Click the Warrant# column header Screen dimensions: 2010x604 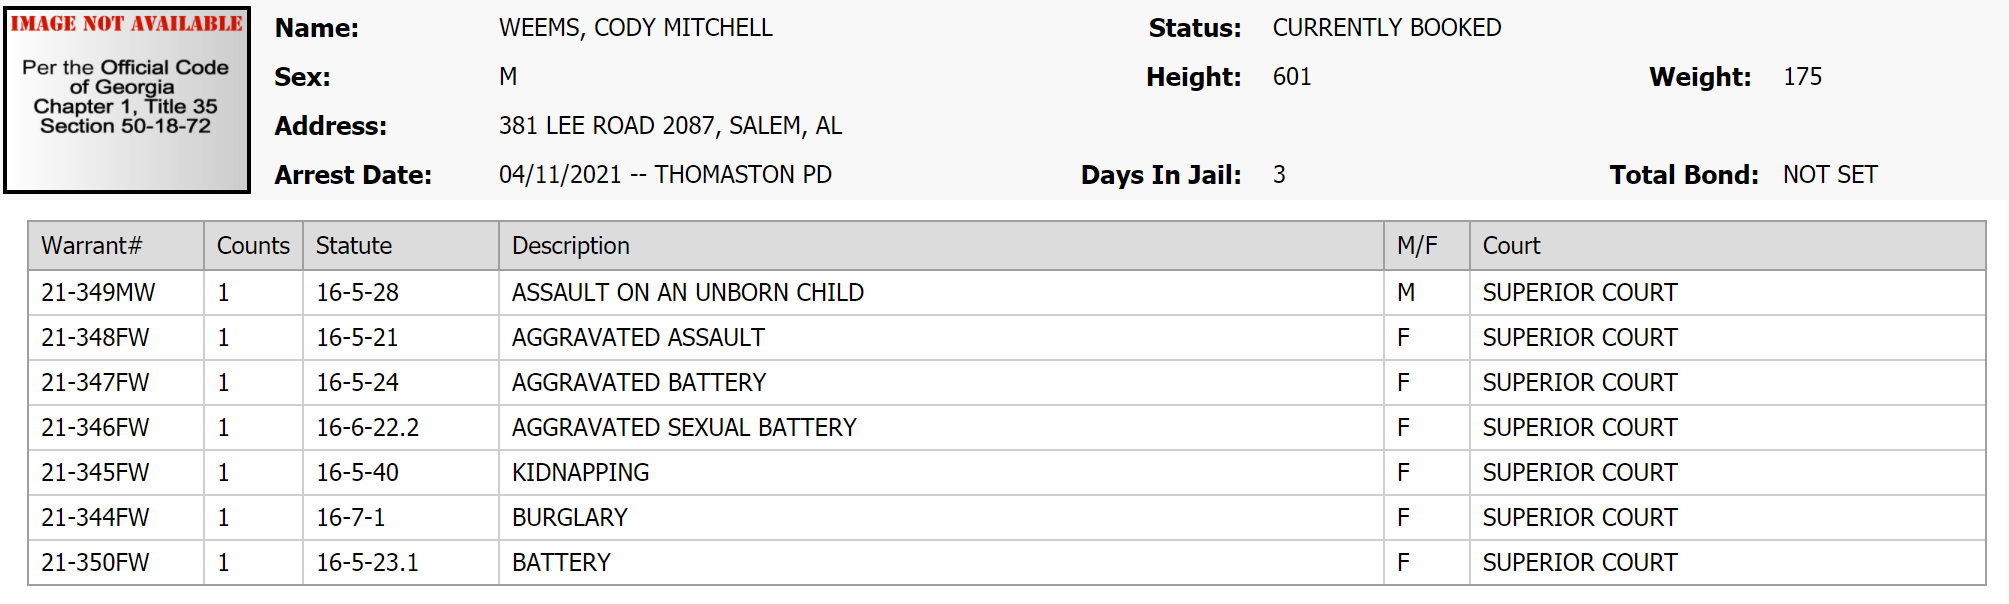tap(91, 246)
